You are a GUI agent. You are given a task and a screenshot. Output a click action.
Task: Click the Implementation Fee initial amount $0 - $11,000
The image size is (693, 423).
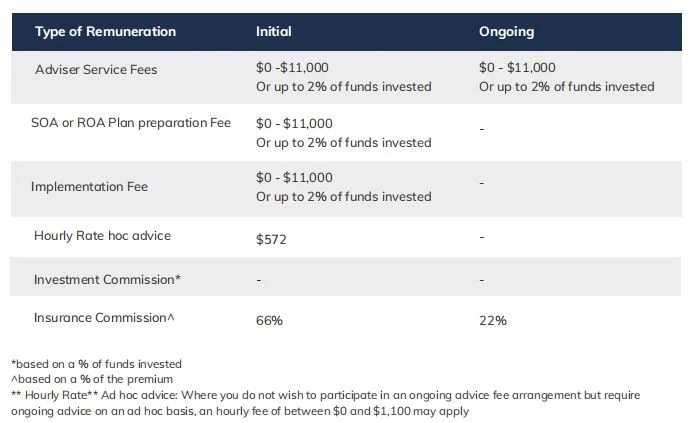pos(294,177)
